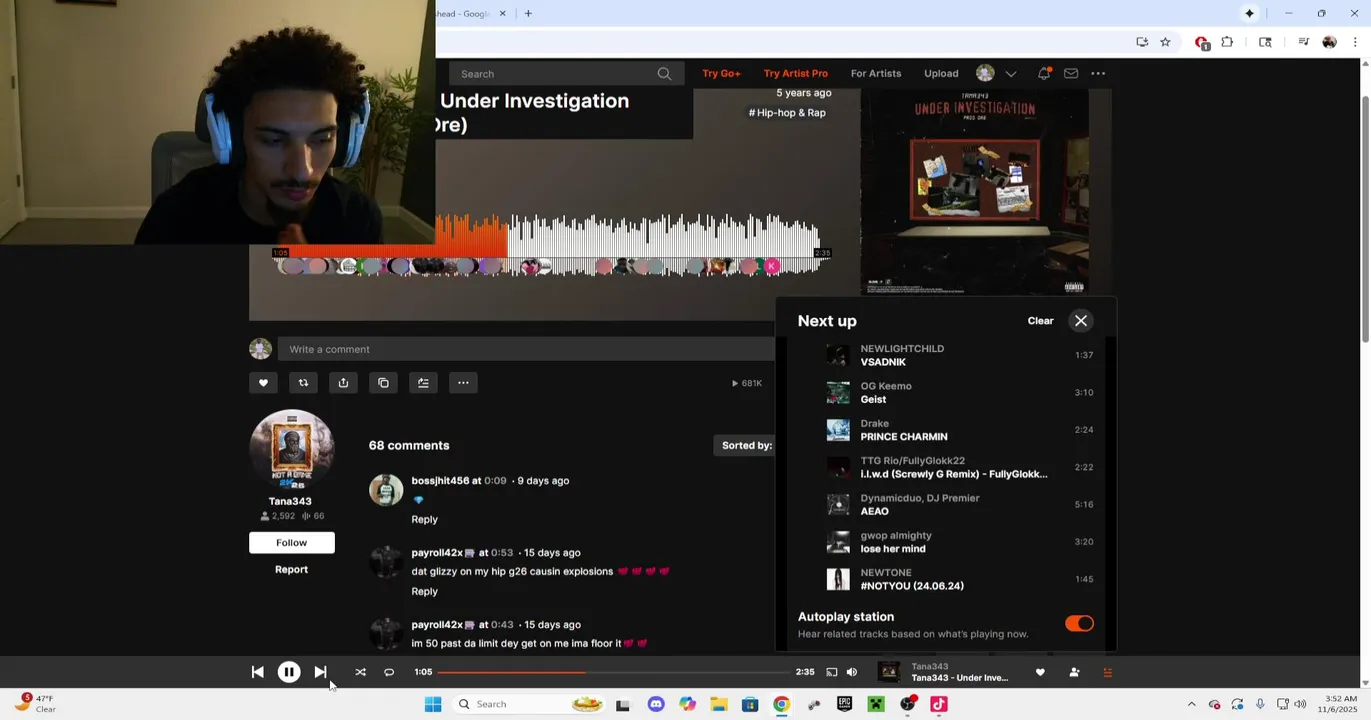The height and width of the screenshot is (720, 1371).
Task: Close the Next up panel
Action: (1081, 321)
